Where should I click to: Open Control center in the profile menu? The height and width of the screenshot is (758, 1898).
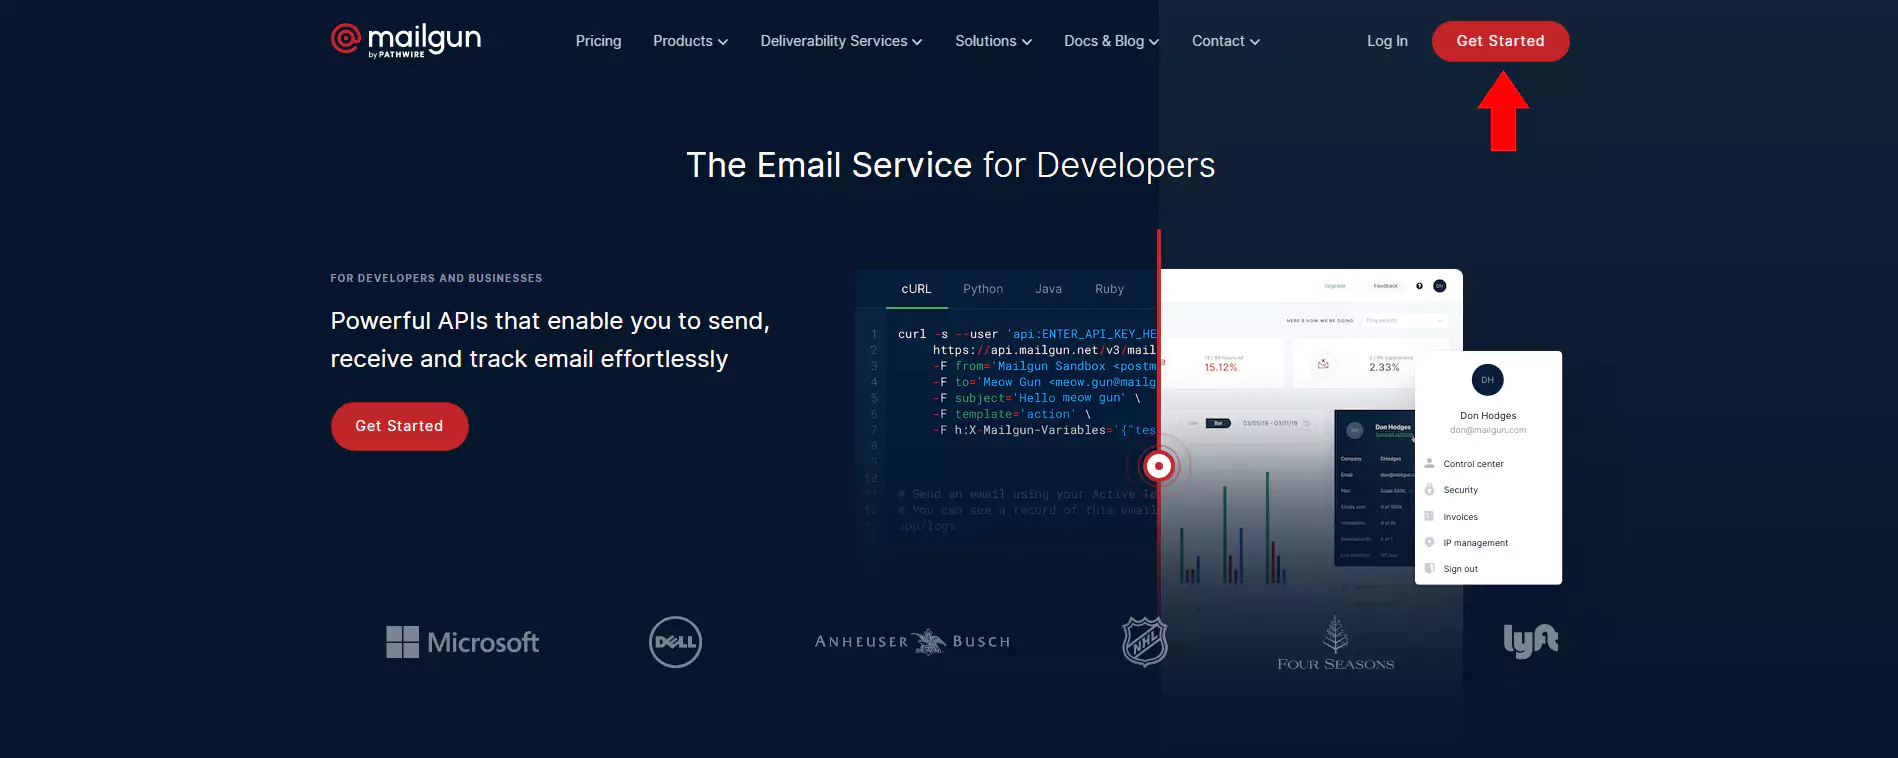click(x=1473, y=464)
